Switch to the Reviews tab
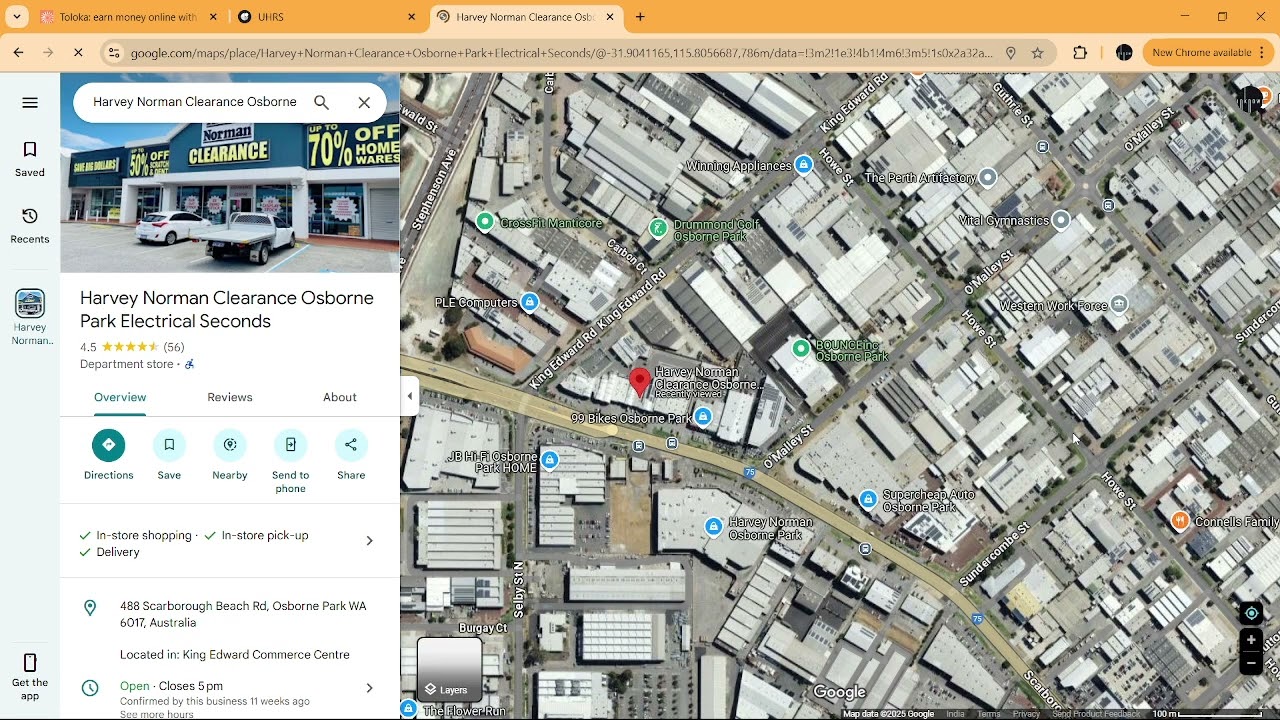 pyautogui.click(x=230, y=397)
